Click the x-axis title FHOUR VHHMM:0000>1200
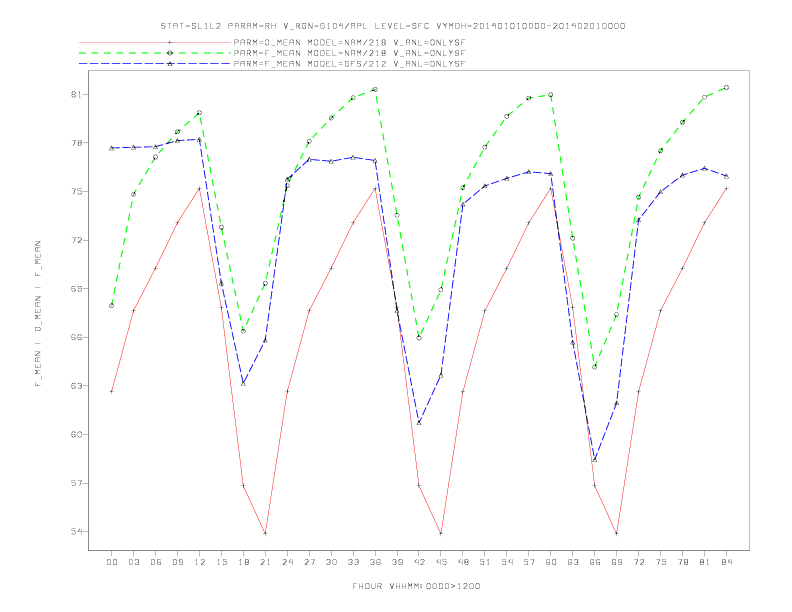 coord(416,586)
